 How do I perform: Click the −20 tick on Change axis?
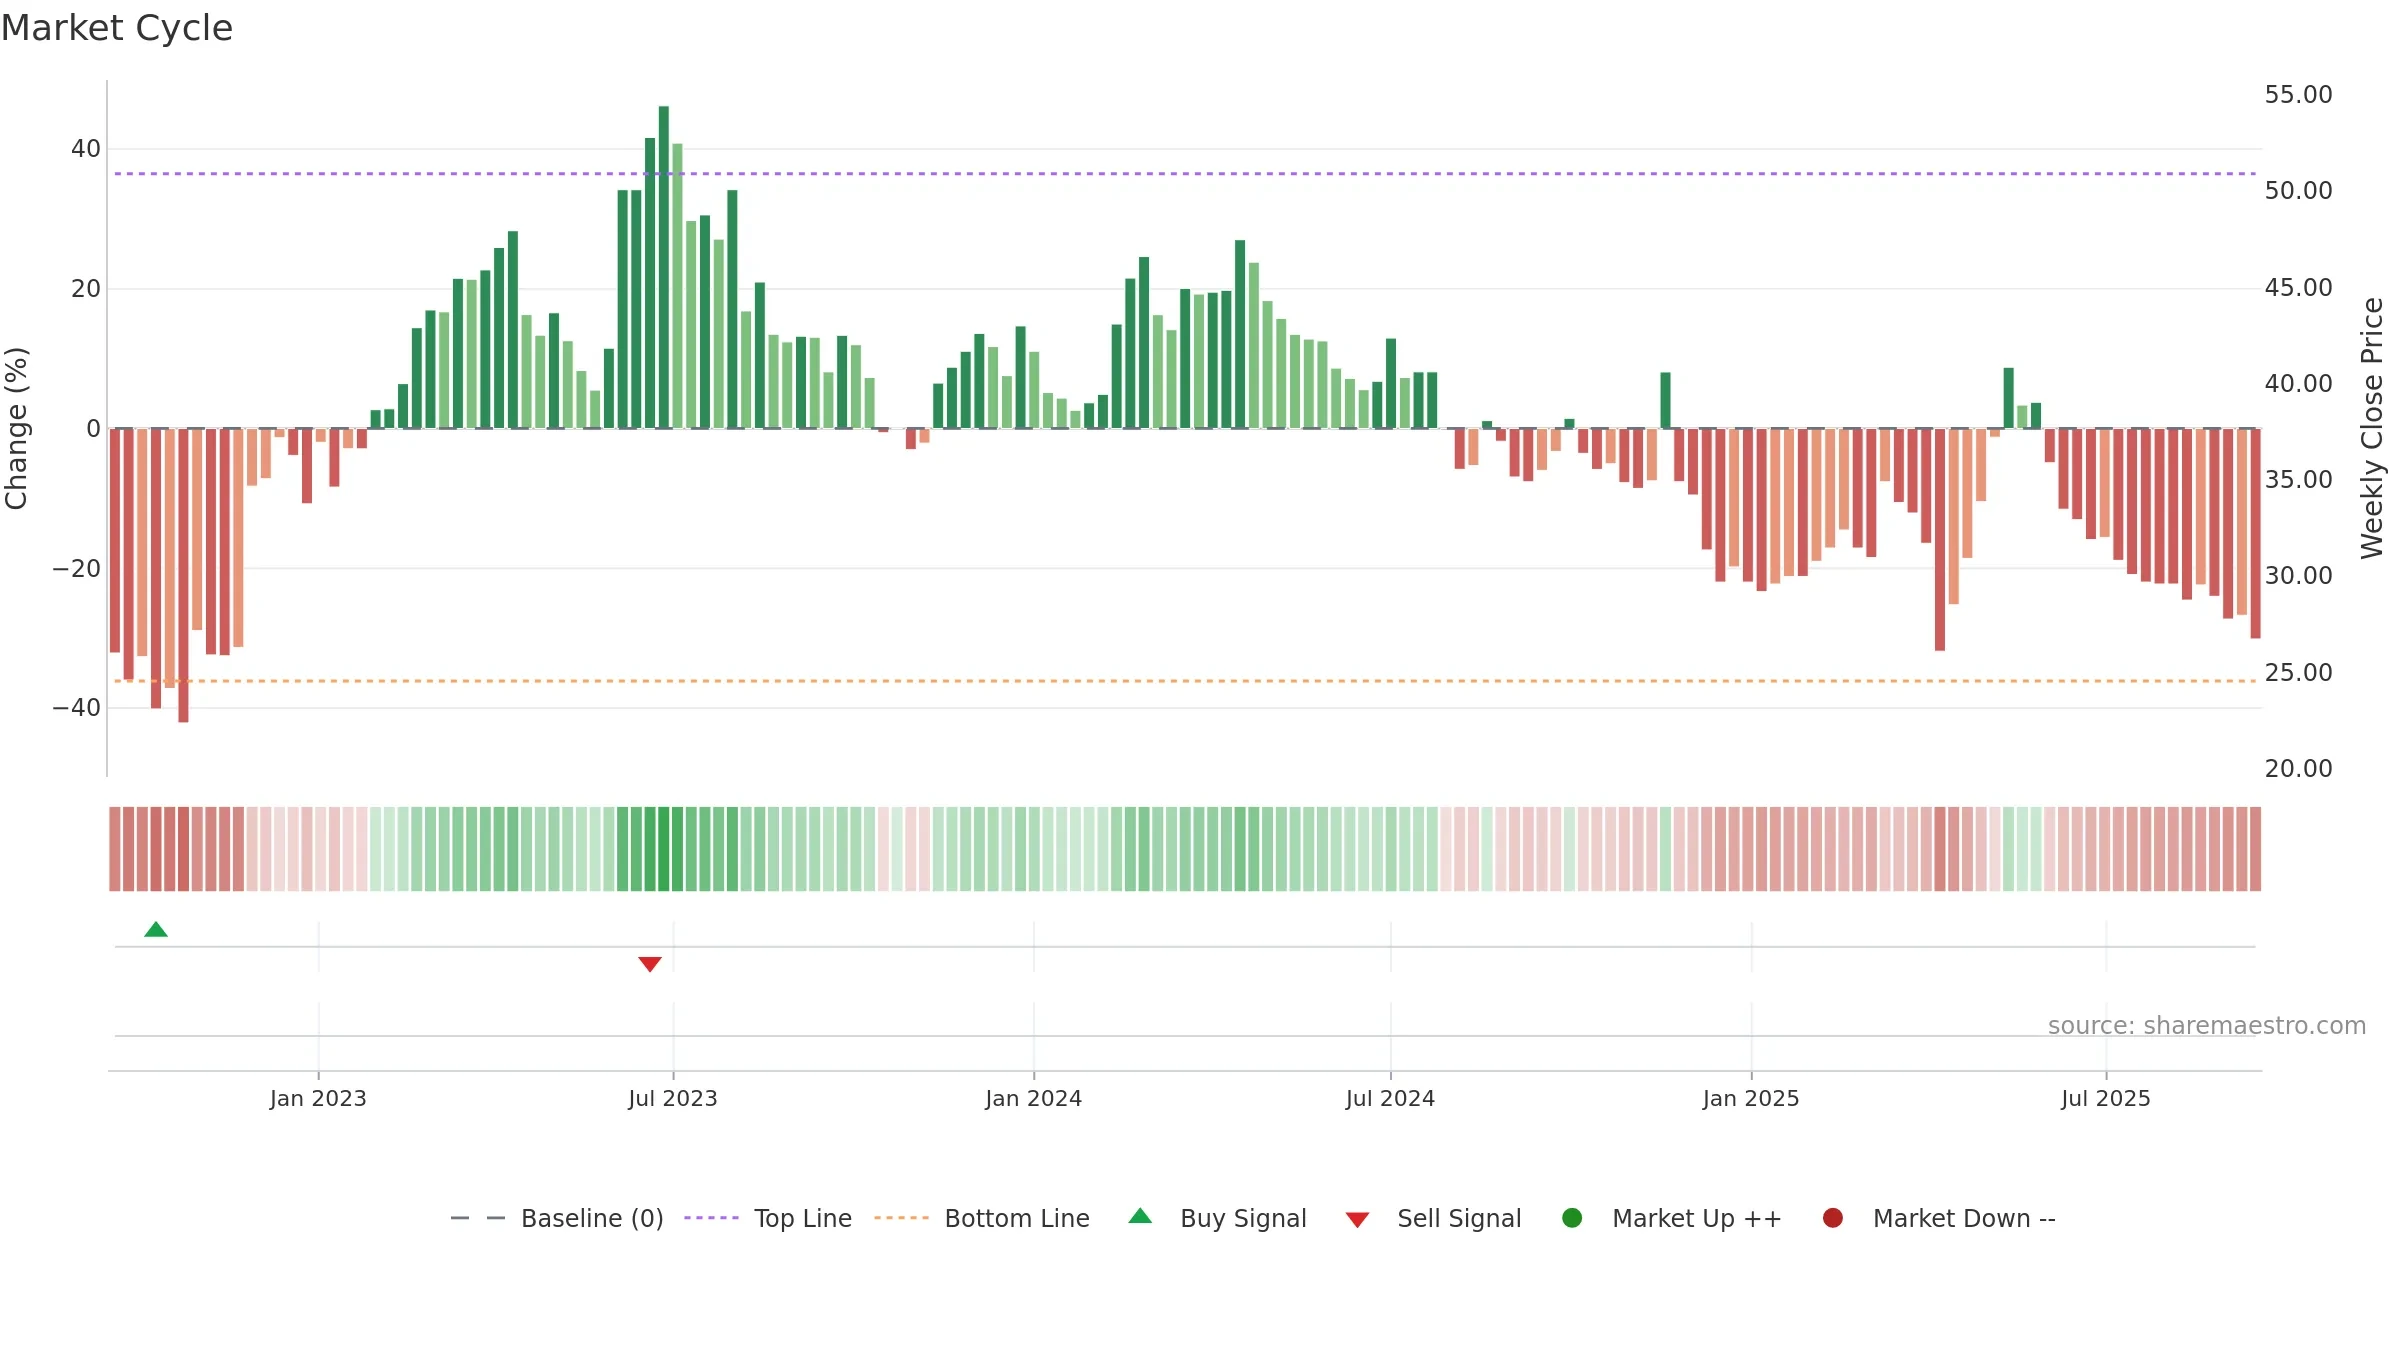pyautogui.click(x=77, y=569)
